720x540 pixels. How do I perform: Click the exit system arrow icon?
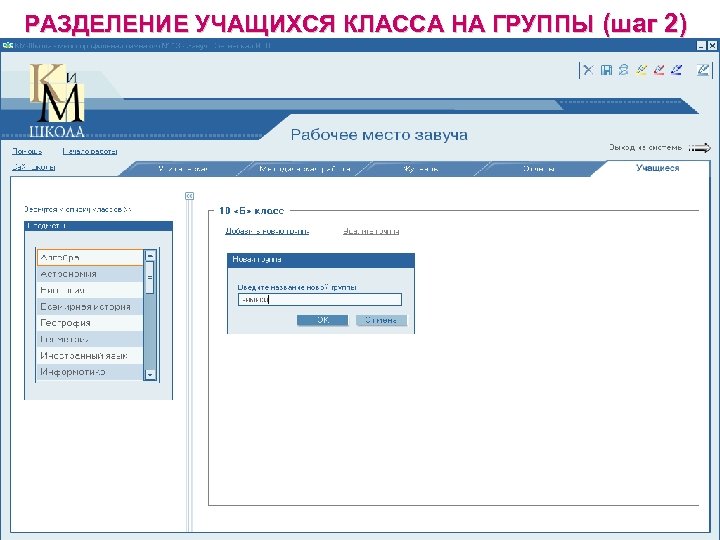click(699, 148)
